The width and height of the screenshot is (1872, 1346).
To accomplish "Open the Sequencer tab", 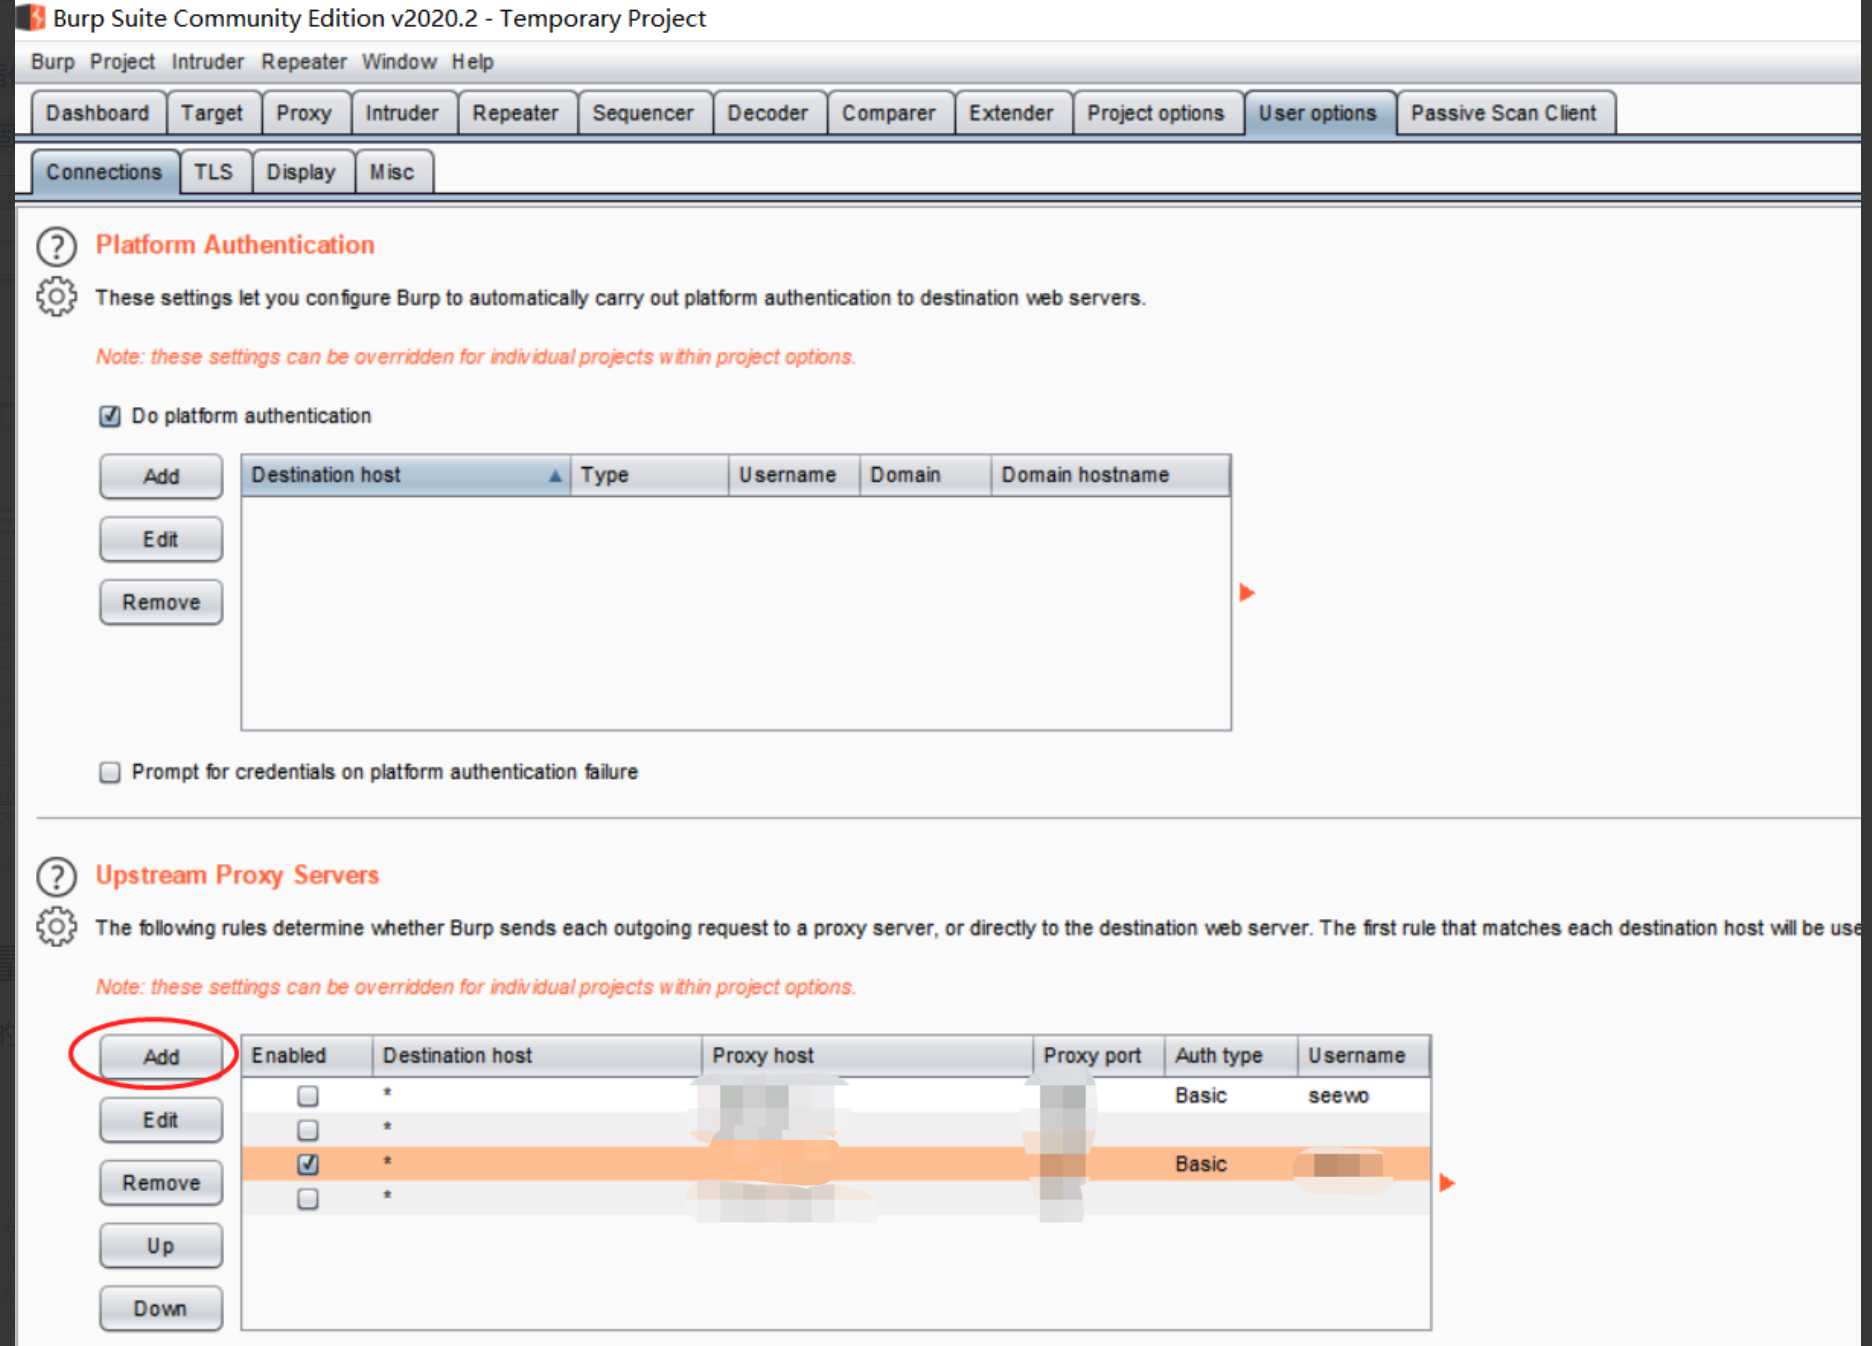I will [643, 113].
